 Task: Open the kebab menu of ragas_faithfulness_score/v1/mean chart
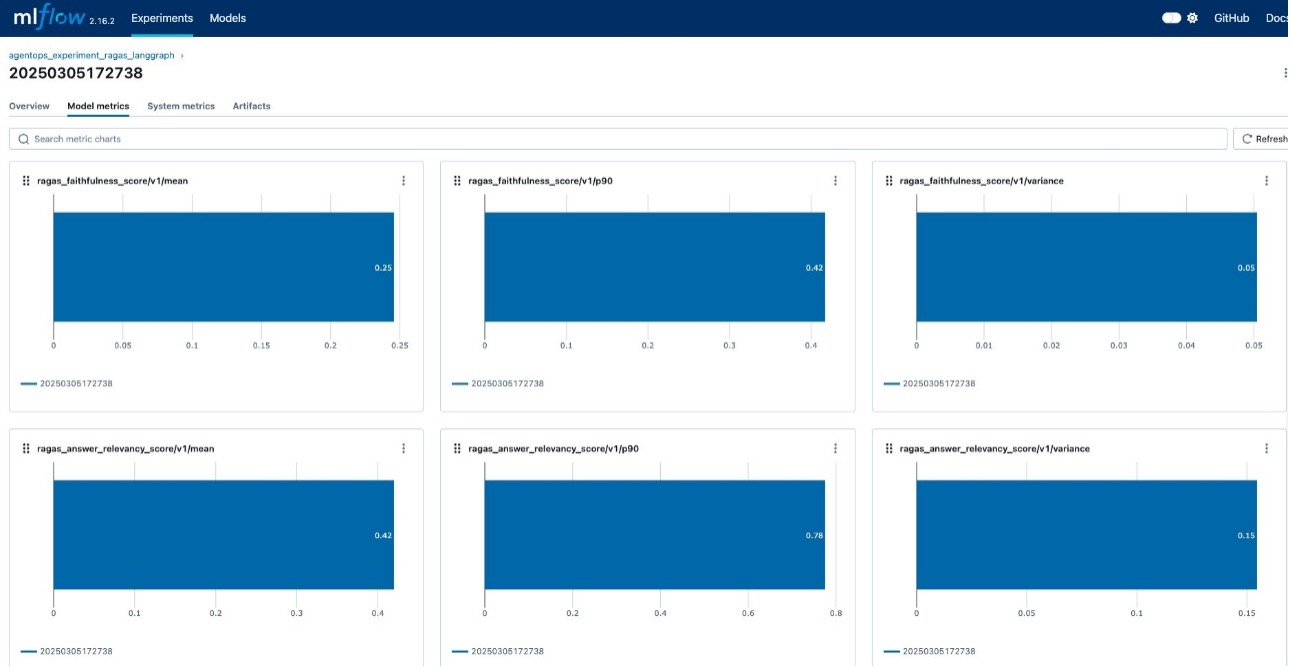coord(403,181)
